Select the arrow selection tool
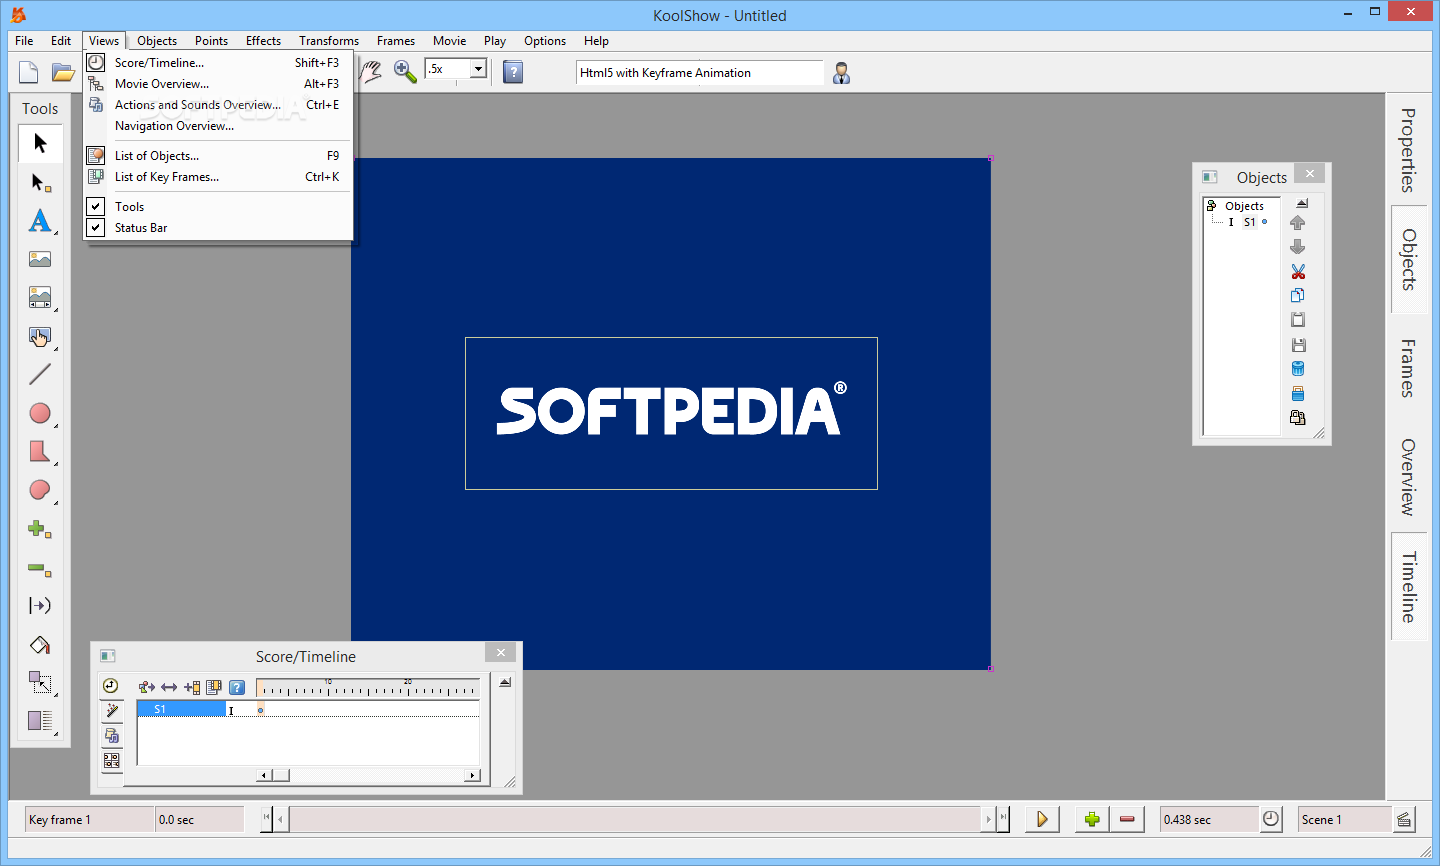 click(40, 143)
